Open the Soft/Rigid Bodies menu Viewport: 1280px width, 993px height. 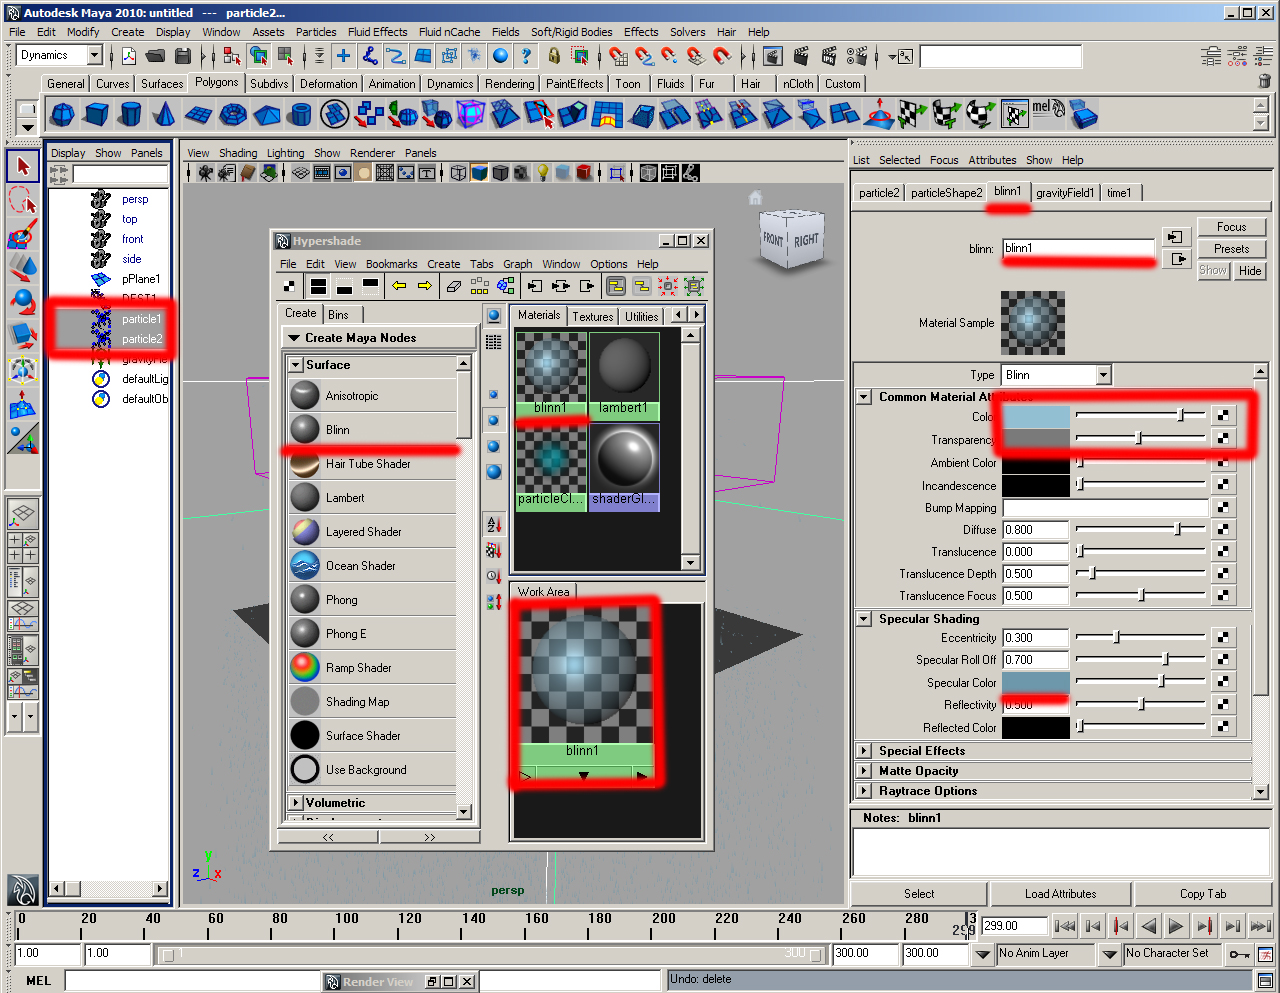pyautogui.click(x=571, y=32)
